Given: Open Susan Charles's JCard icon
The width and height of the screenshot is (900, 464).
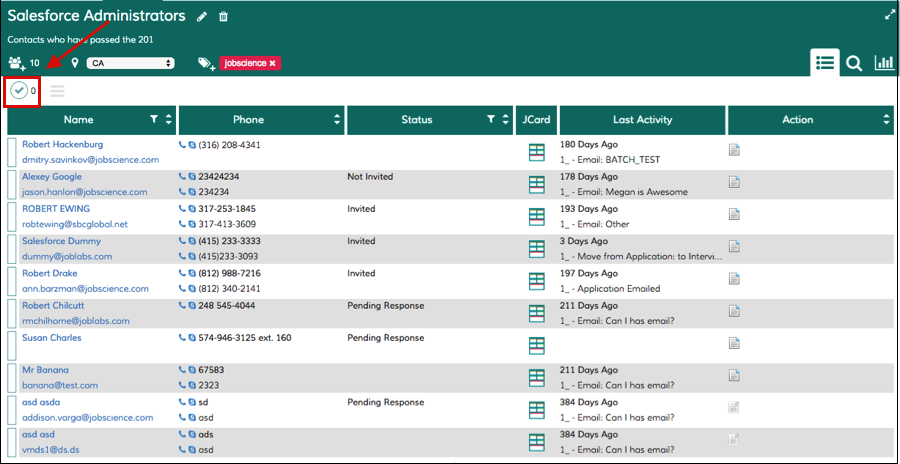Looking at the screenshot, I should [537, 345].
